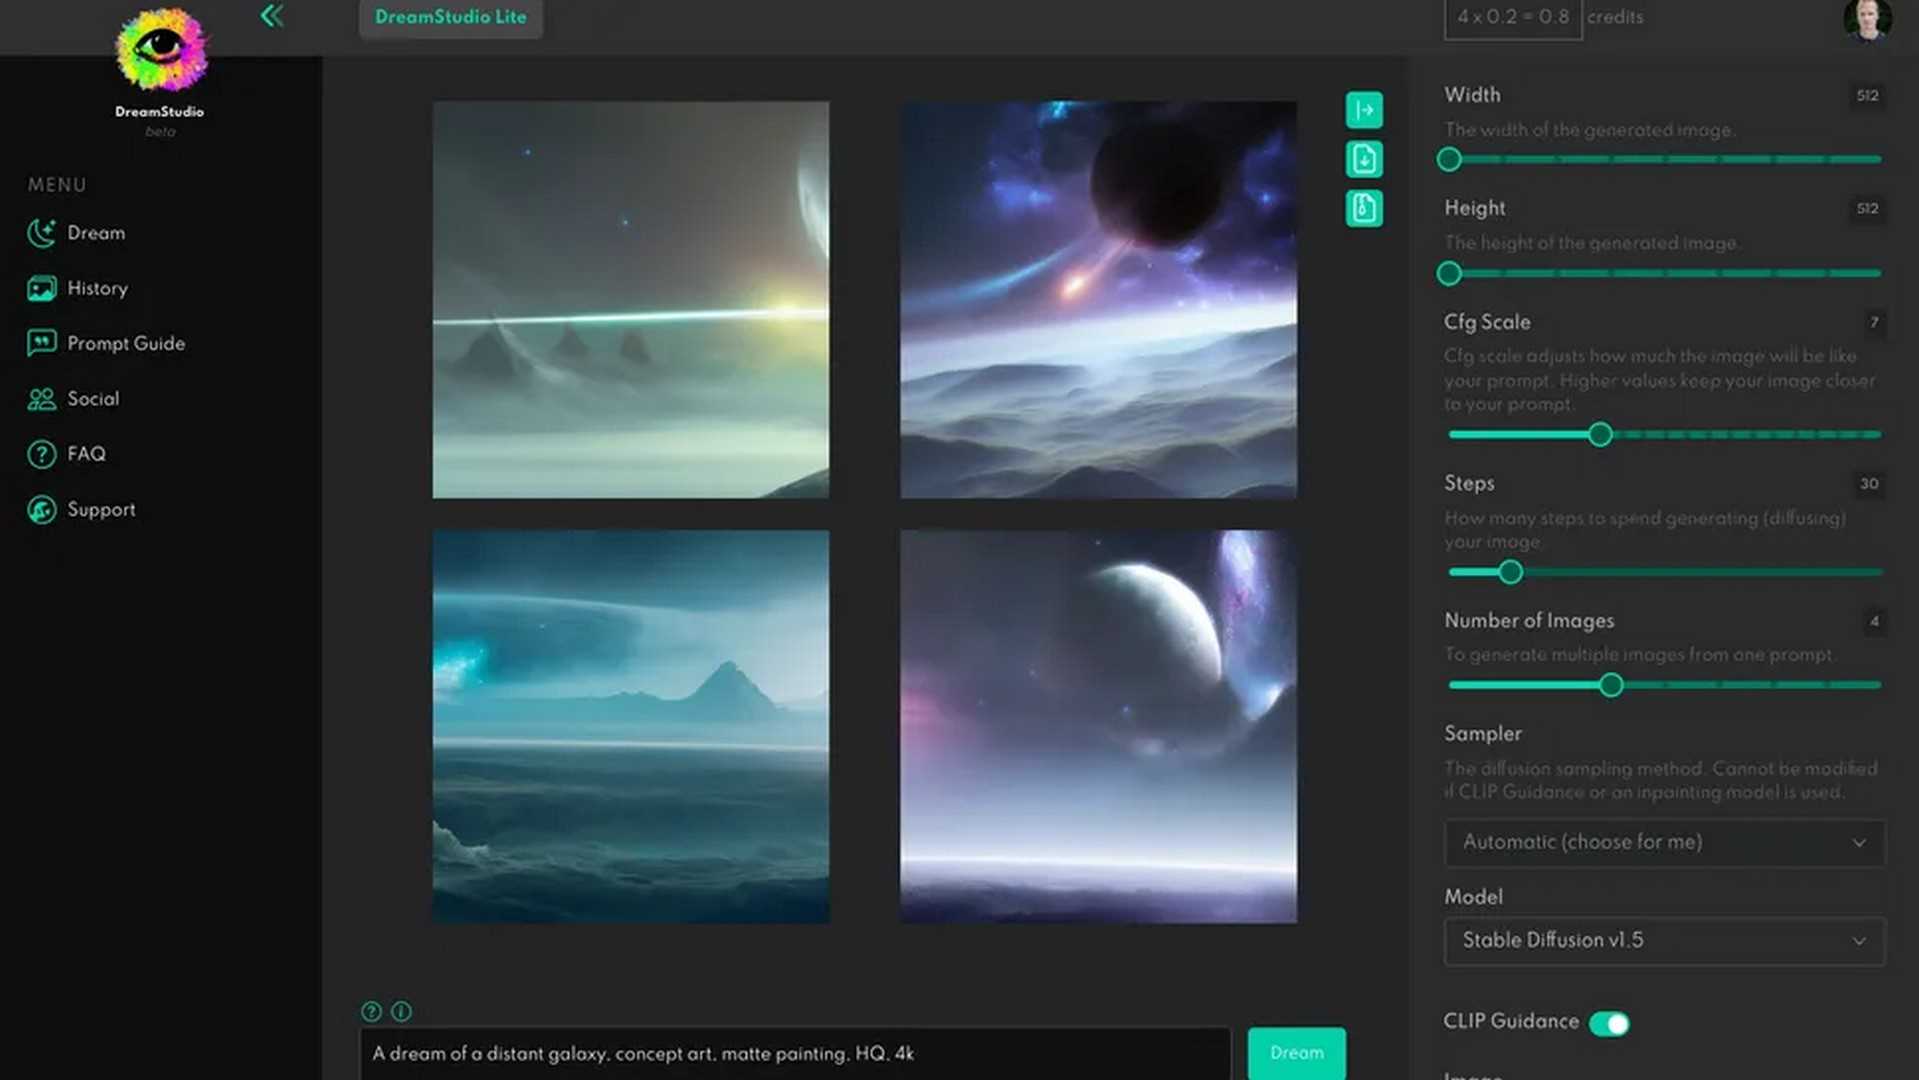Screen dimensions: 1919x1080
Task: Click the Steps value 30
Action: pyautogui.click(x=1869, y=484)
